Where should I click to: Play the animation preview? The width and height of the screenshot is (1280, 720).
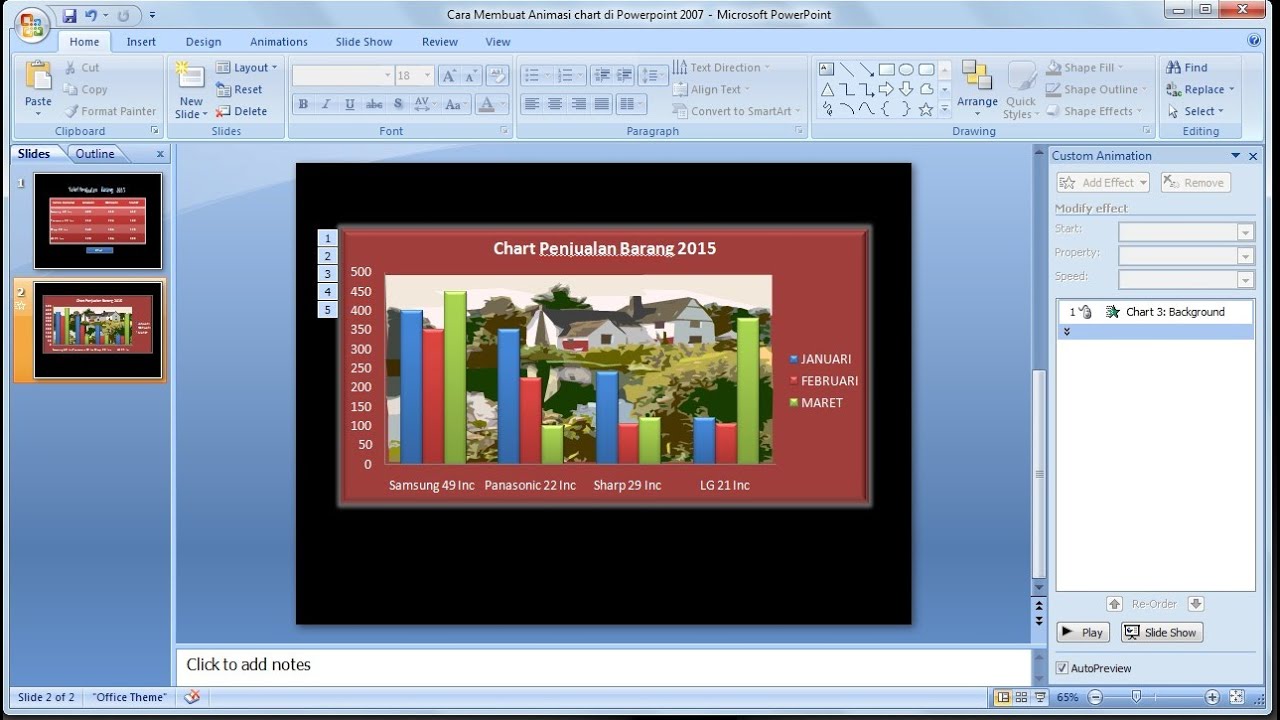click(1083, 632)
